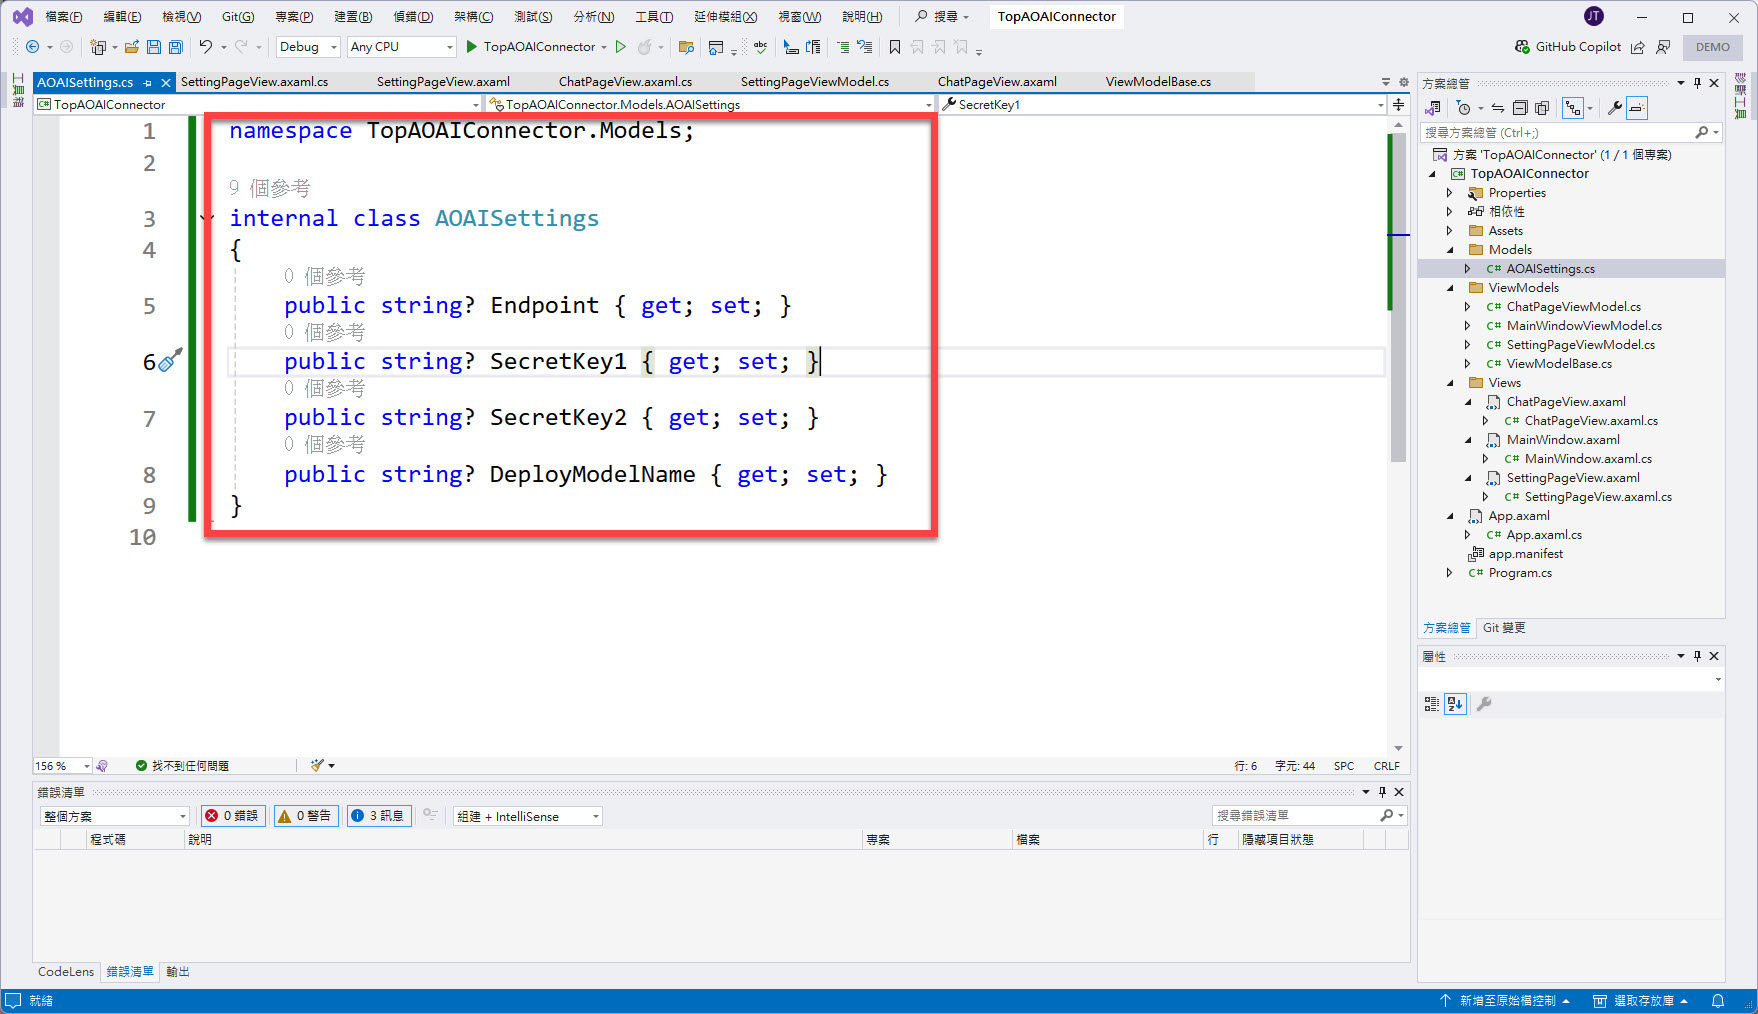
Task: Pin the Properties panel
Action: 1698,656
